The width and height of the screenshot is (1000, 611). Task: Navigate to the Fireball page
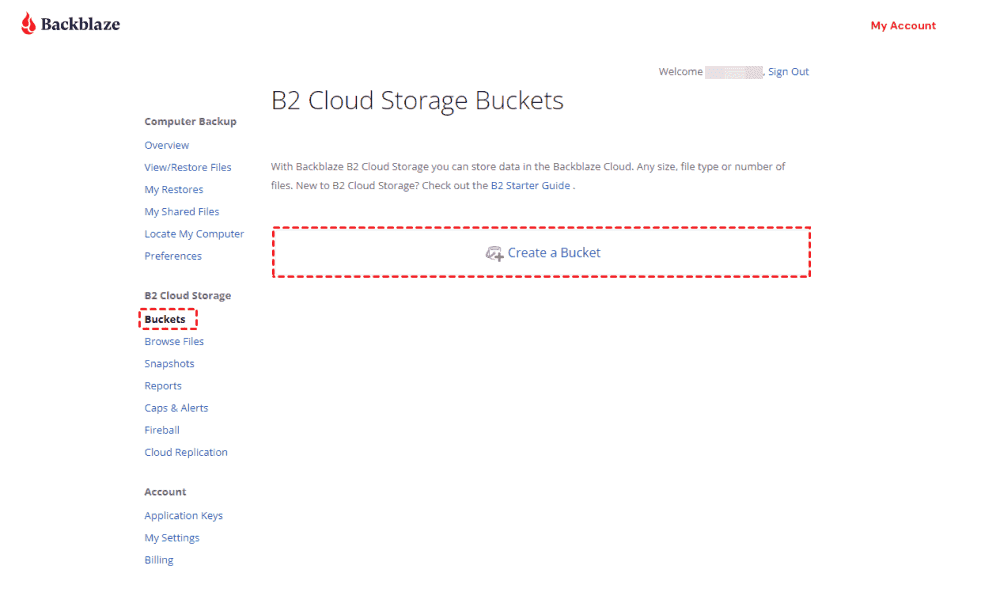[162, 430]
